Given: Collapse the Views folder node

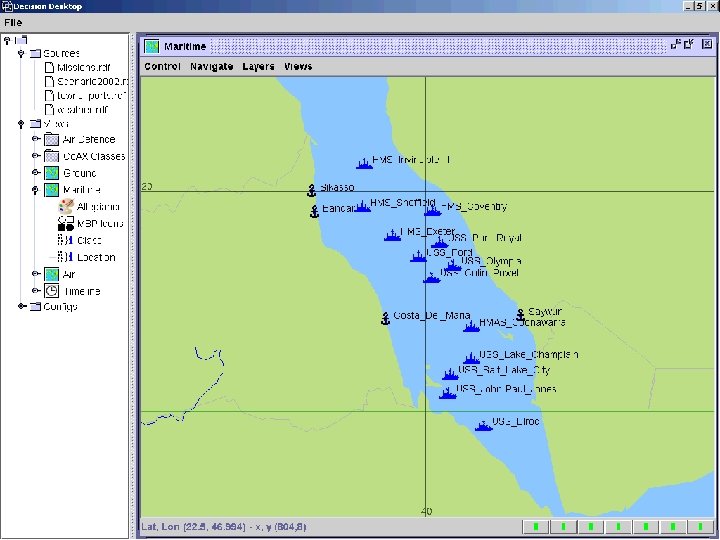Looking at the screenshot, I should (21, 124).
